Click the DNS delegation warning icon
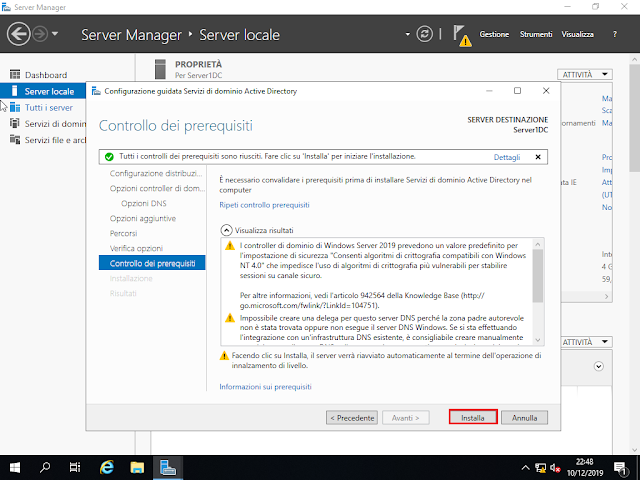Viewport: 640px width, 480px height. (230, 318)
